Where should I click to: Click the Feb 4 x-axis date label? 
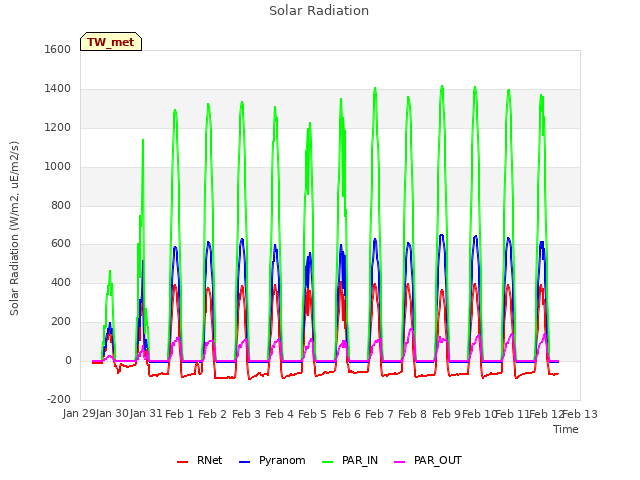point(279,414)
